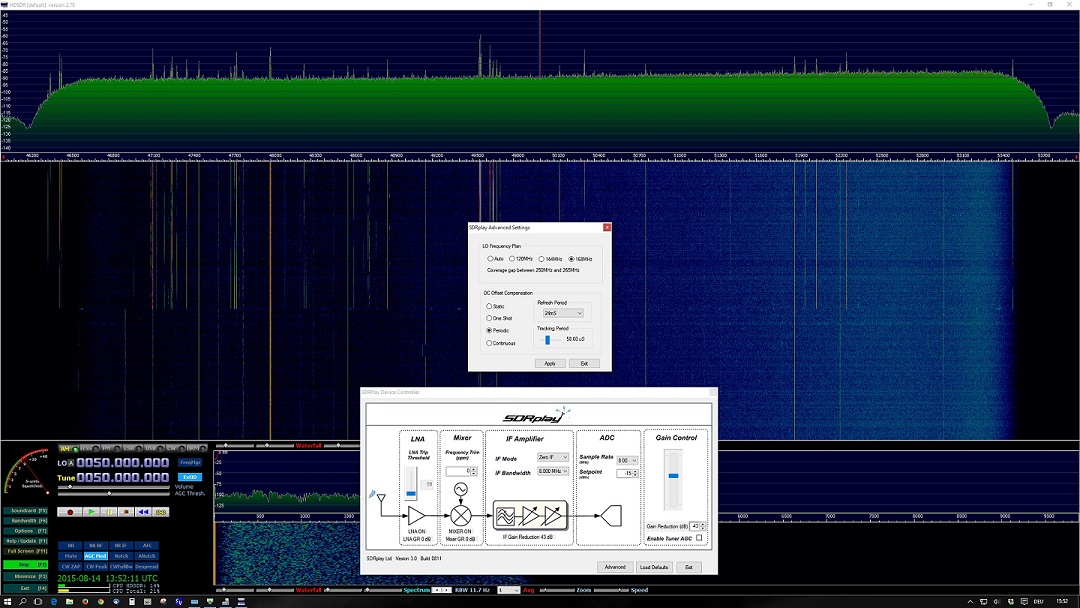Click Advanced button in Device Controller
The height and width of the screenshot is (608, 1080).
pos(615,567)
